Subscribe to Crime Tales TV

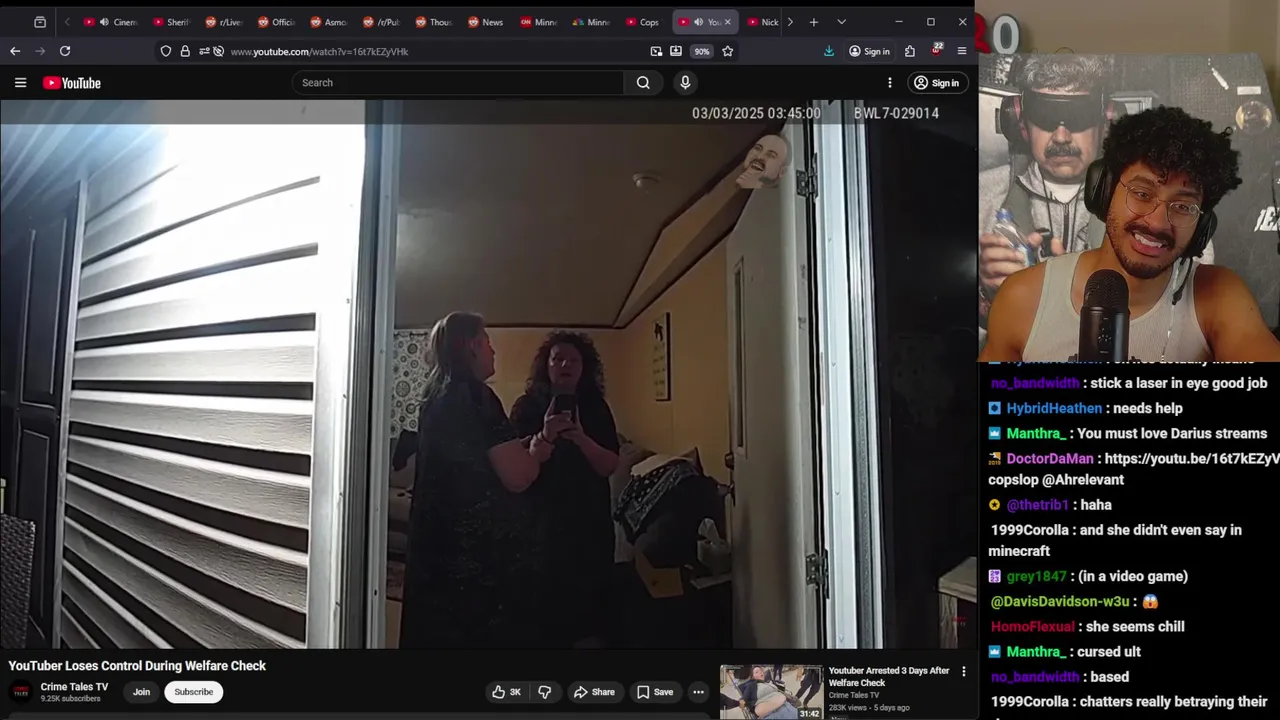click(x=194, y=692)
